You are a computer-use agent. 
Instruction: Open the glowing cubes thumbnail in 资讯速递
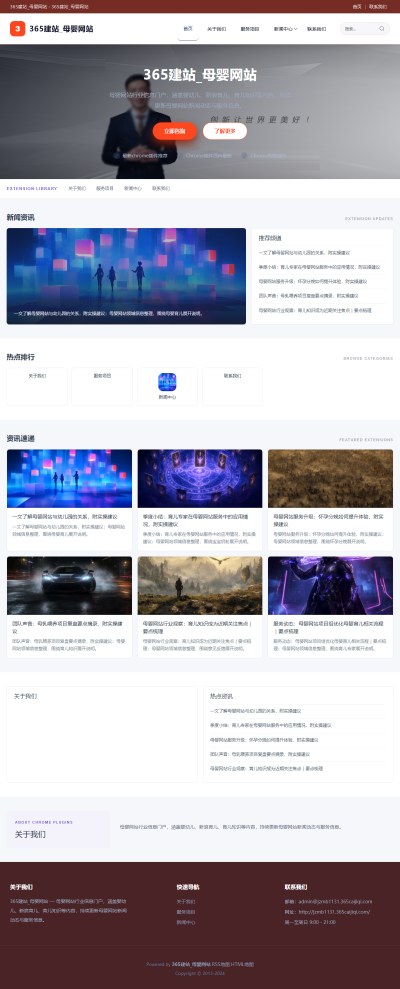click(69, 478)
